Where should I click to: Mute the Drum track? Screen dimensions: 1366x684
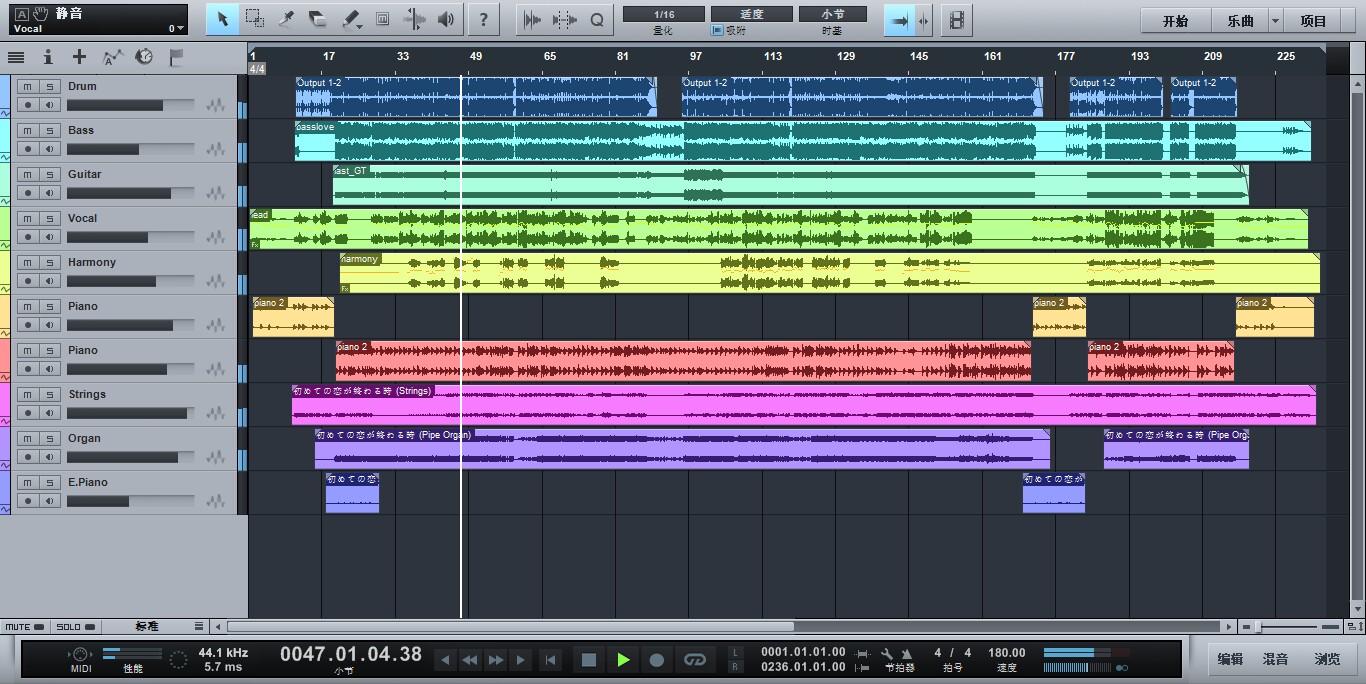[28, 87]
